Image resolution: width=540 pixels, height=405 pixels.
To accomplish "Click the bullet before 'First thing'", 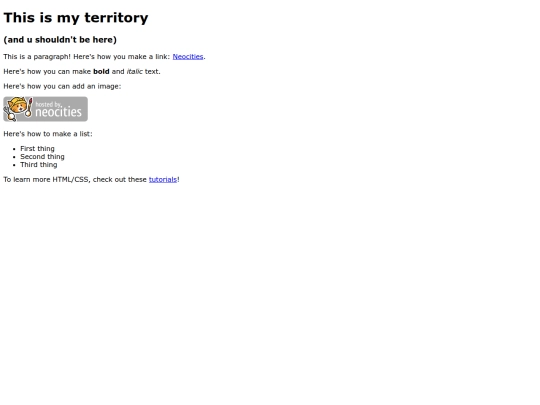I will [x=14, y=149].
